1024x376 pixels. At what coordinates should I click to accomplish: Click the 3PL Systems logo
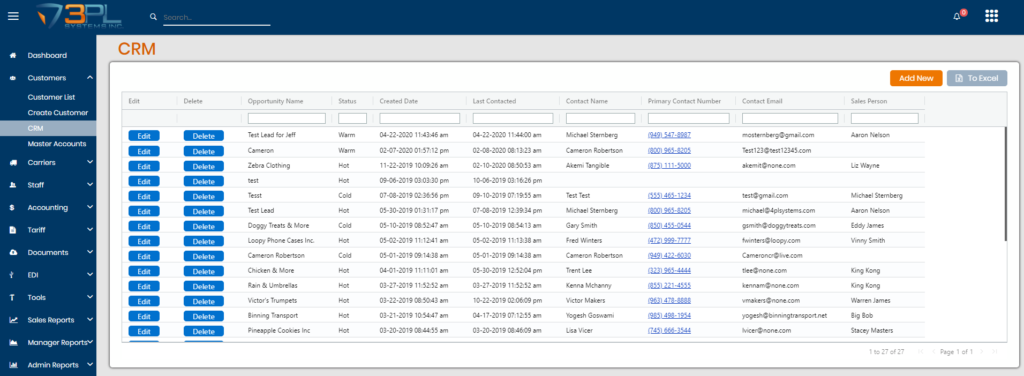click(x=79, y=16)
